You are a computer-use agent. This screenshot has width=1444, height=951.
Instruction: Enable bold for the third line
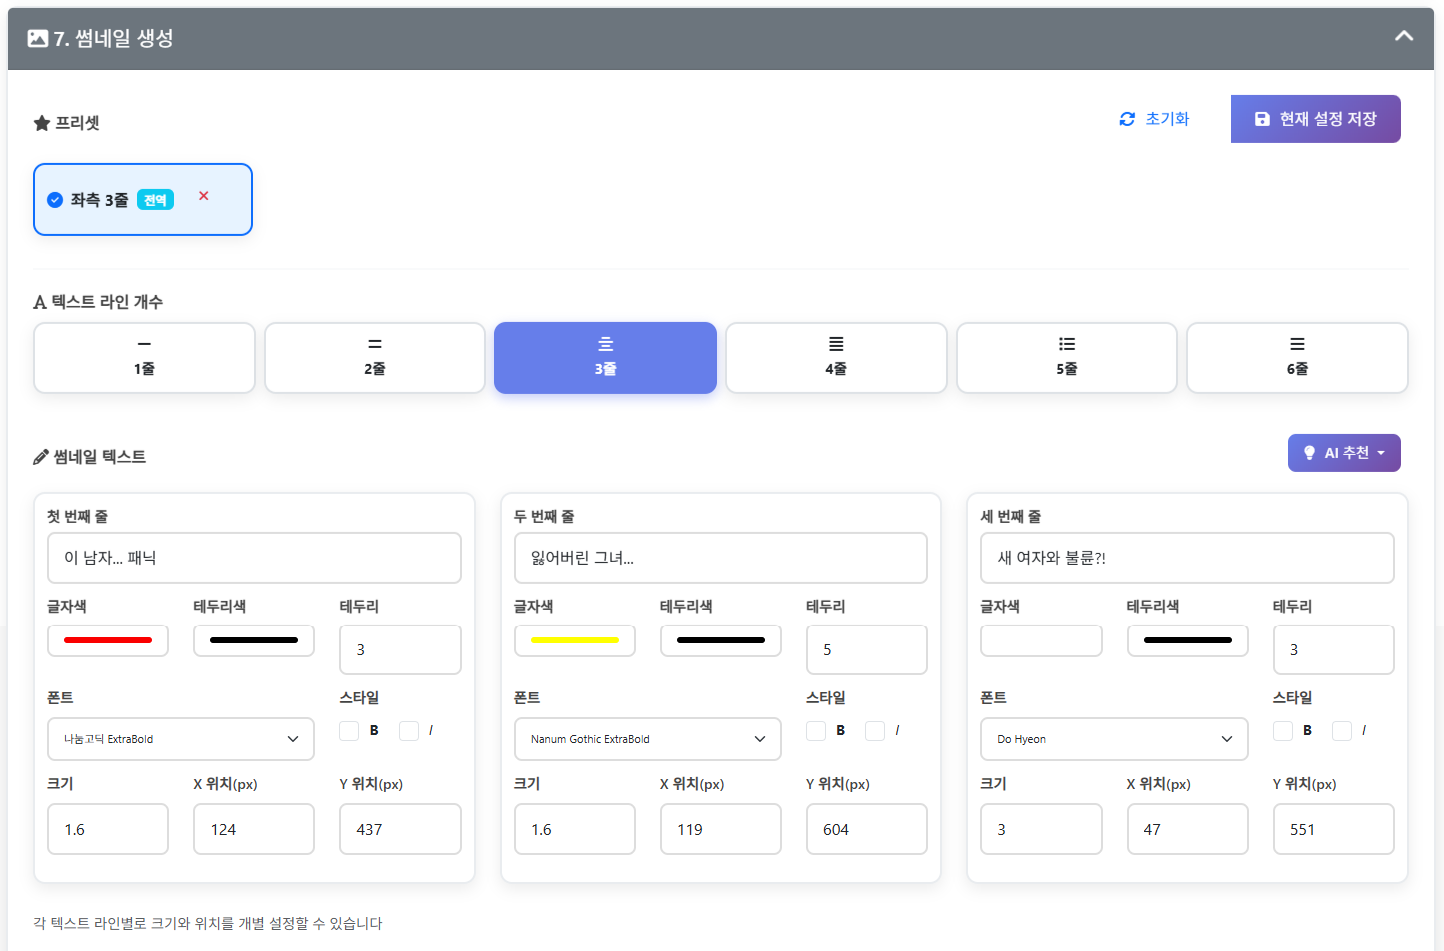click(x=1283, y=731)
